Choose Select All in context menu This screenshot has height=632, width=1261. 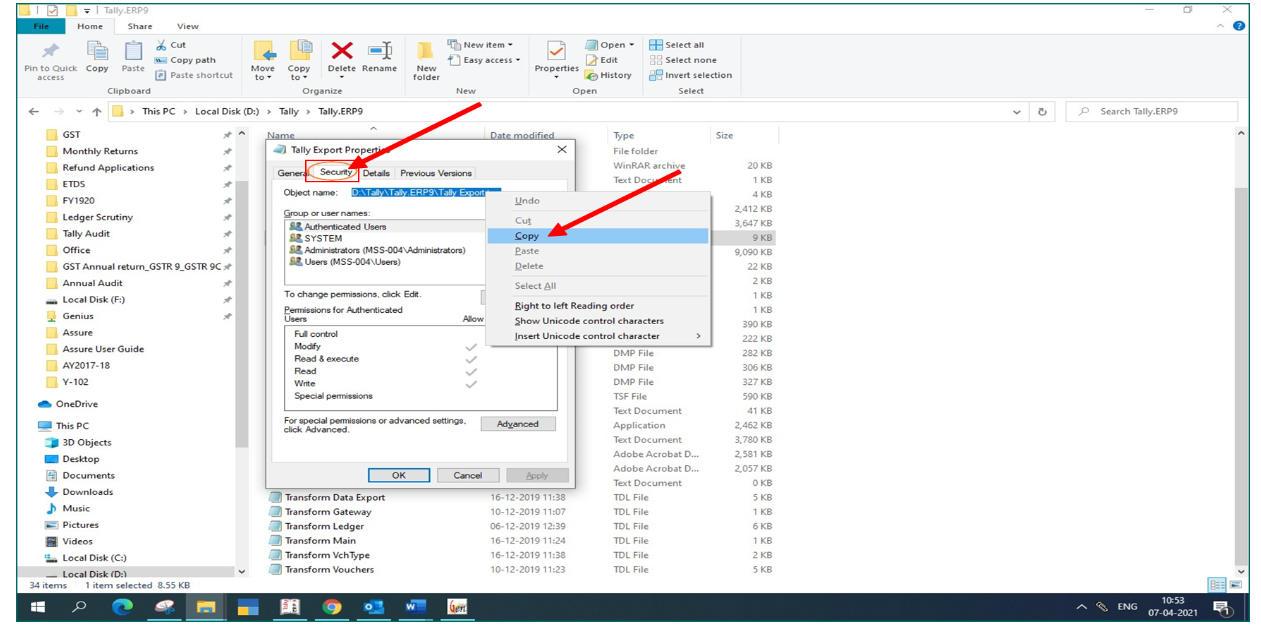point(598,286)
